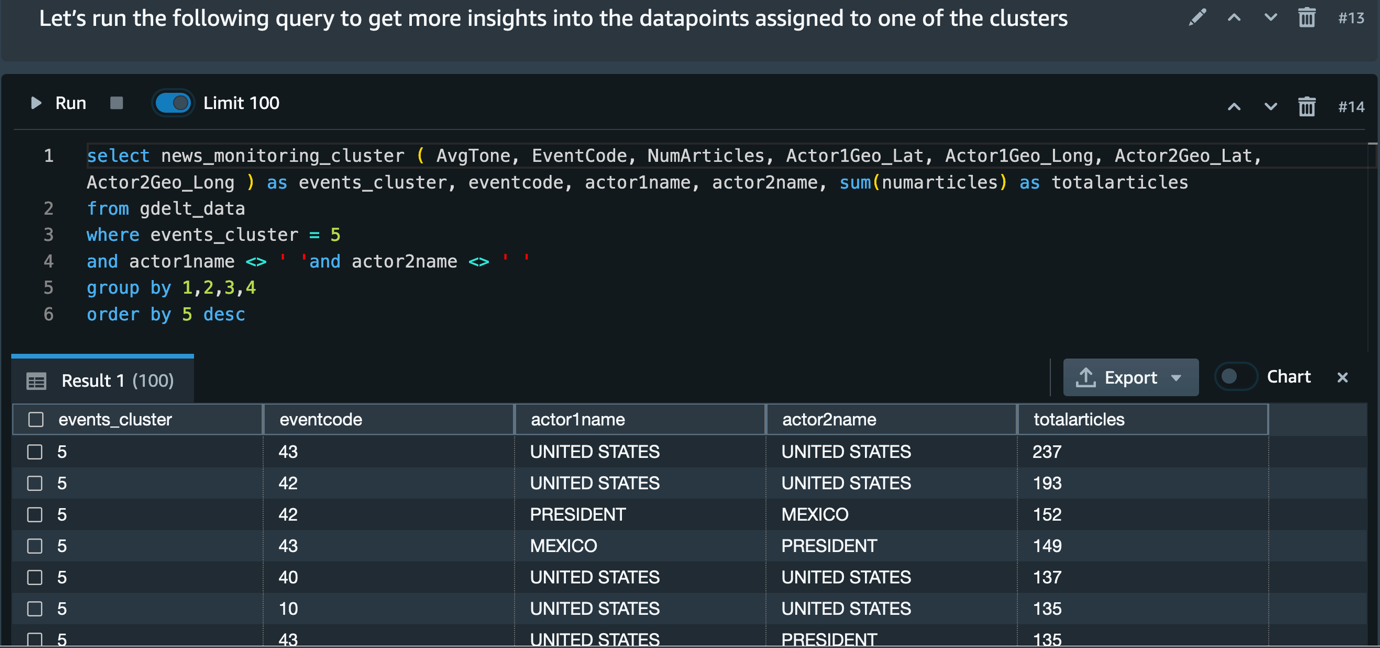Viewport: 1380px width, 648px height.
Task: Sort by totalarticles column header
Action: click(x=1142, y=420)
